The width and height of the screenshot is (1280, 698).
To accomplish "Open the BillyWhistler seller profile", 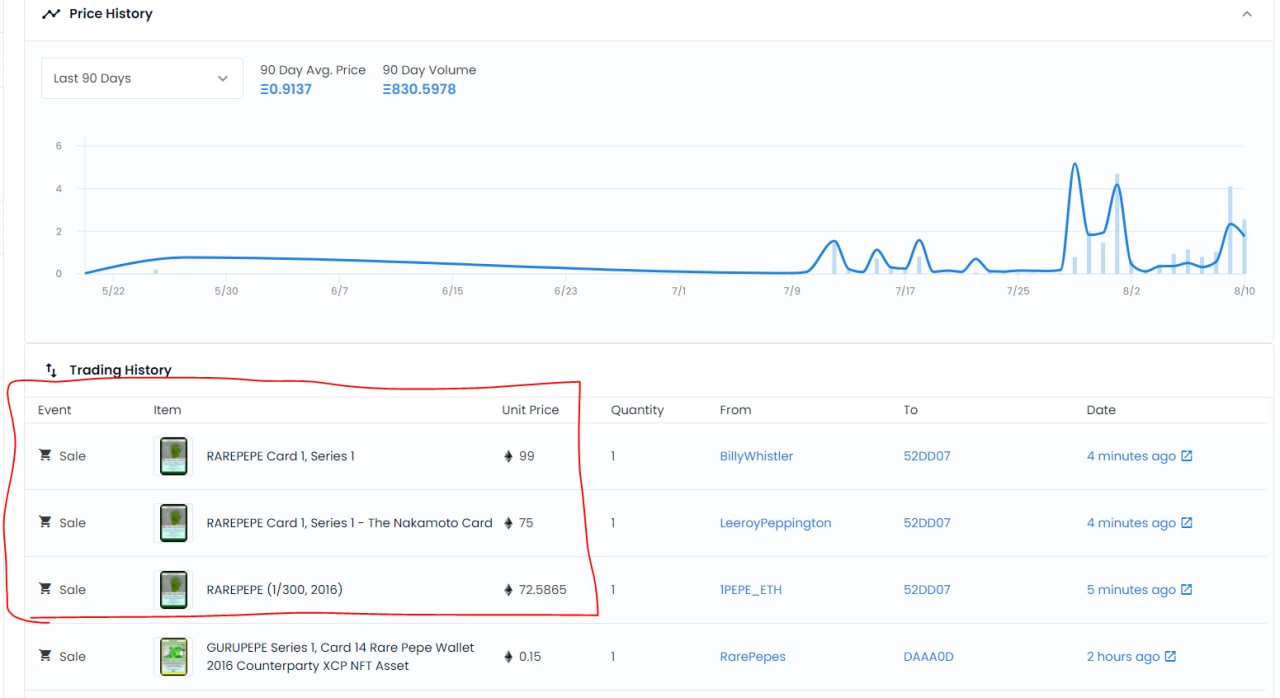I will tap(756, 456).
